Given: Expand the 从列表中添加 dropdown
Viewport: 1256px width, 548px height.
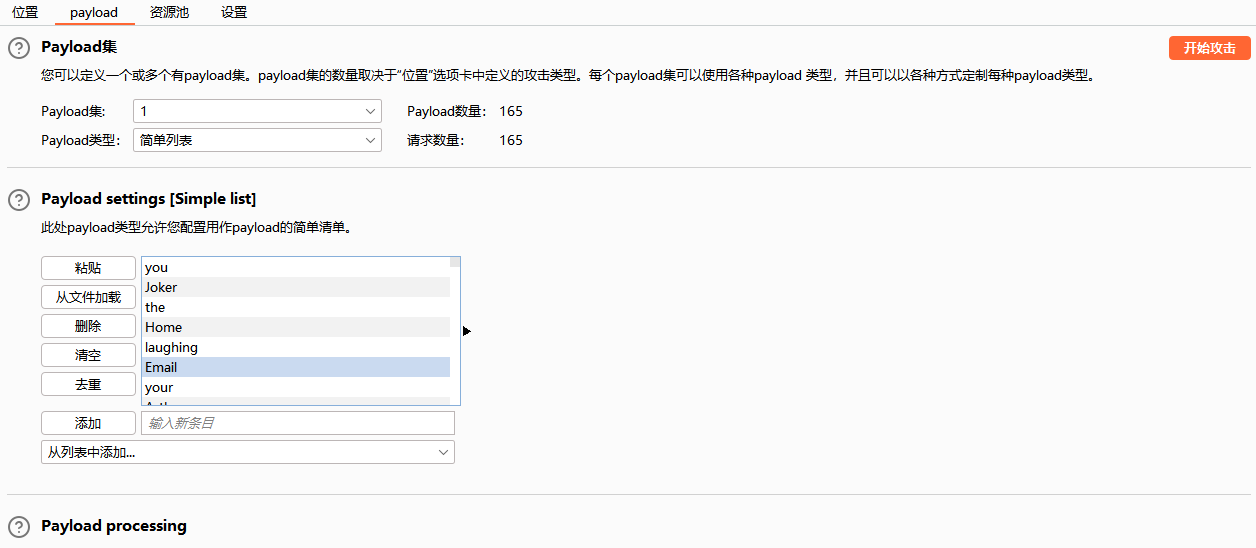Looking at the screenshot, I should (248, 452).
